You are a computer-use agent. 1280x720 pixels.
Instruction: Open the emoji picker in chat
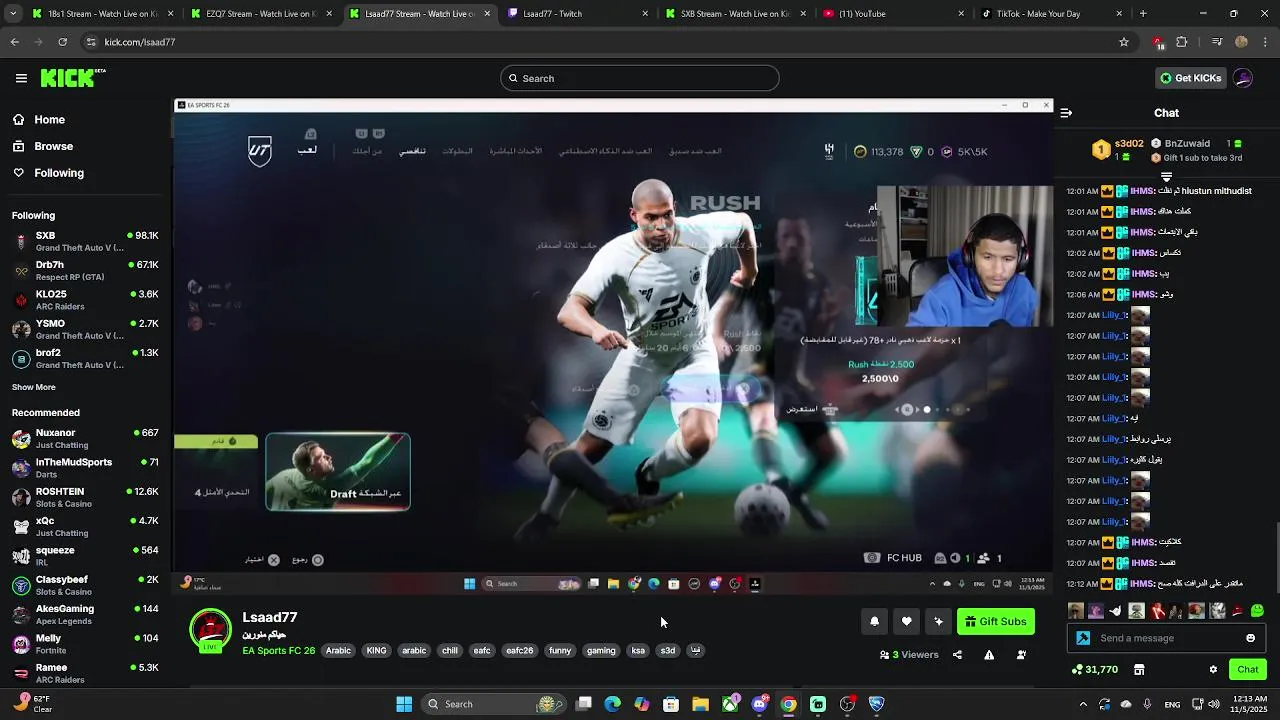pos(1250,638)
